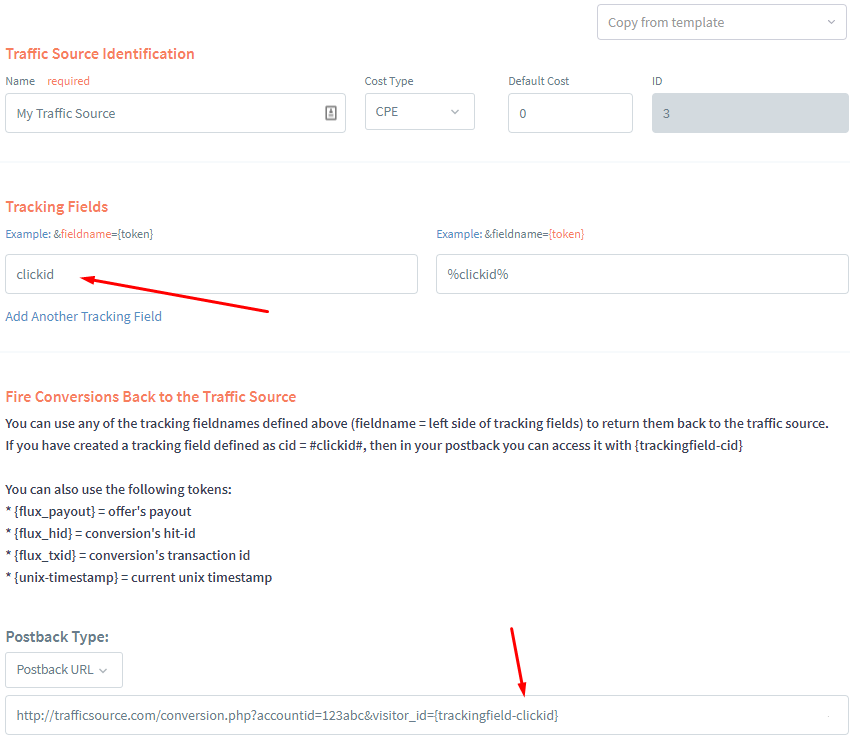This screenshot has height=740, width=850.
Task: Click the clickid tracking fieldname input
Action: click(x=211, y=274)
